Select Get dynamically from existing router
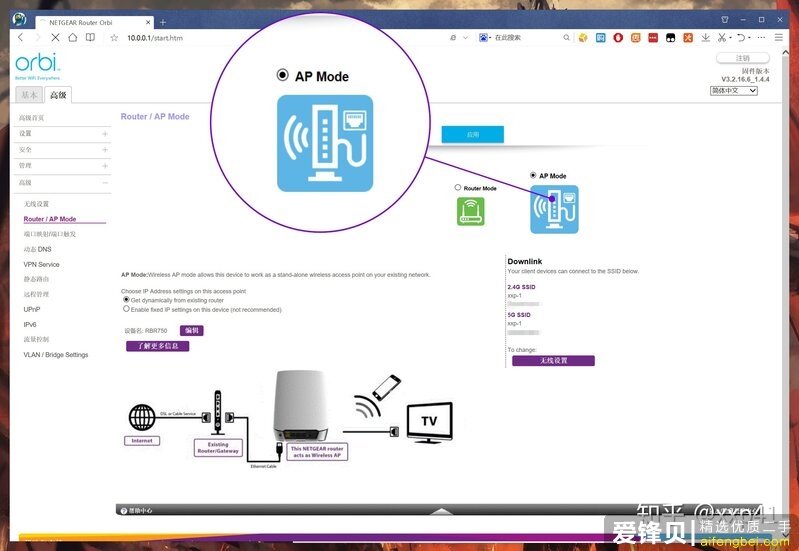This screenshot has height=551, width=799. tap(126, 300)
